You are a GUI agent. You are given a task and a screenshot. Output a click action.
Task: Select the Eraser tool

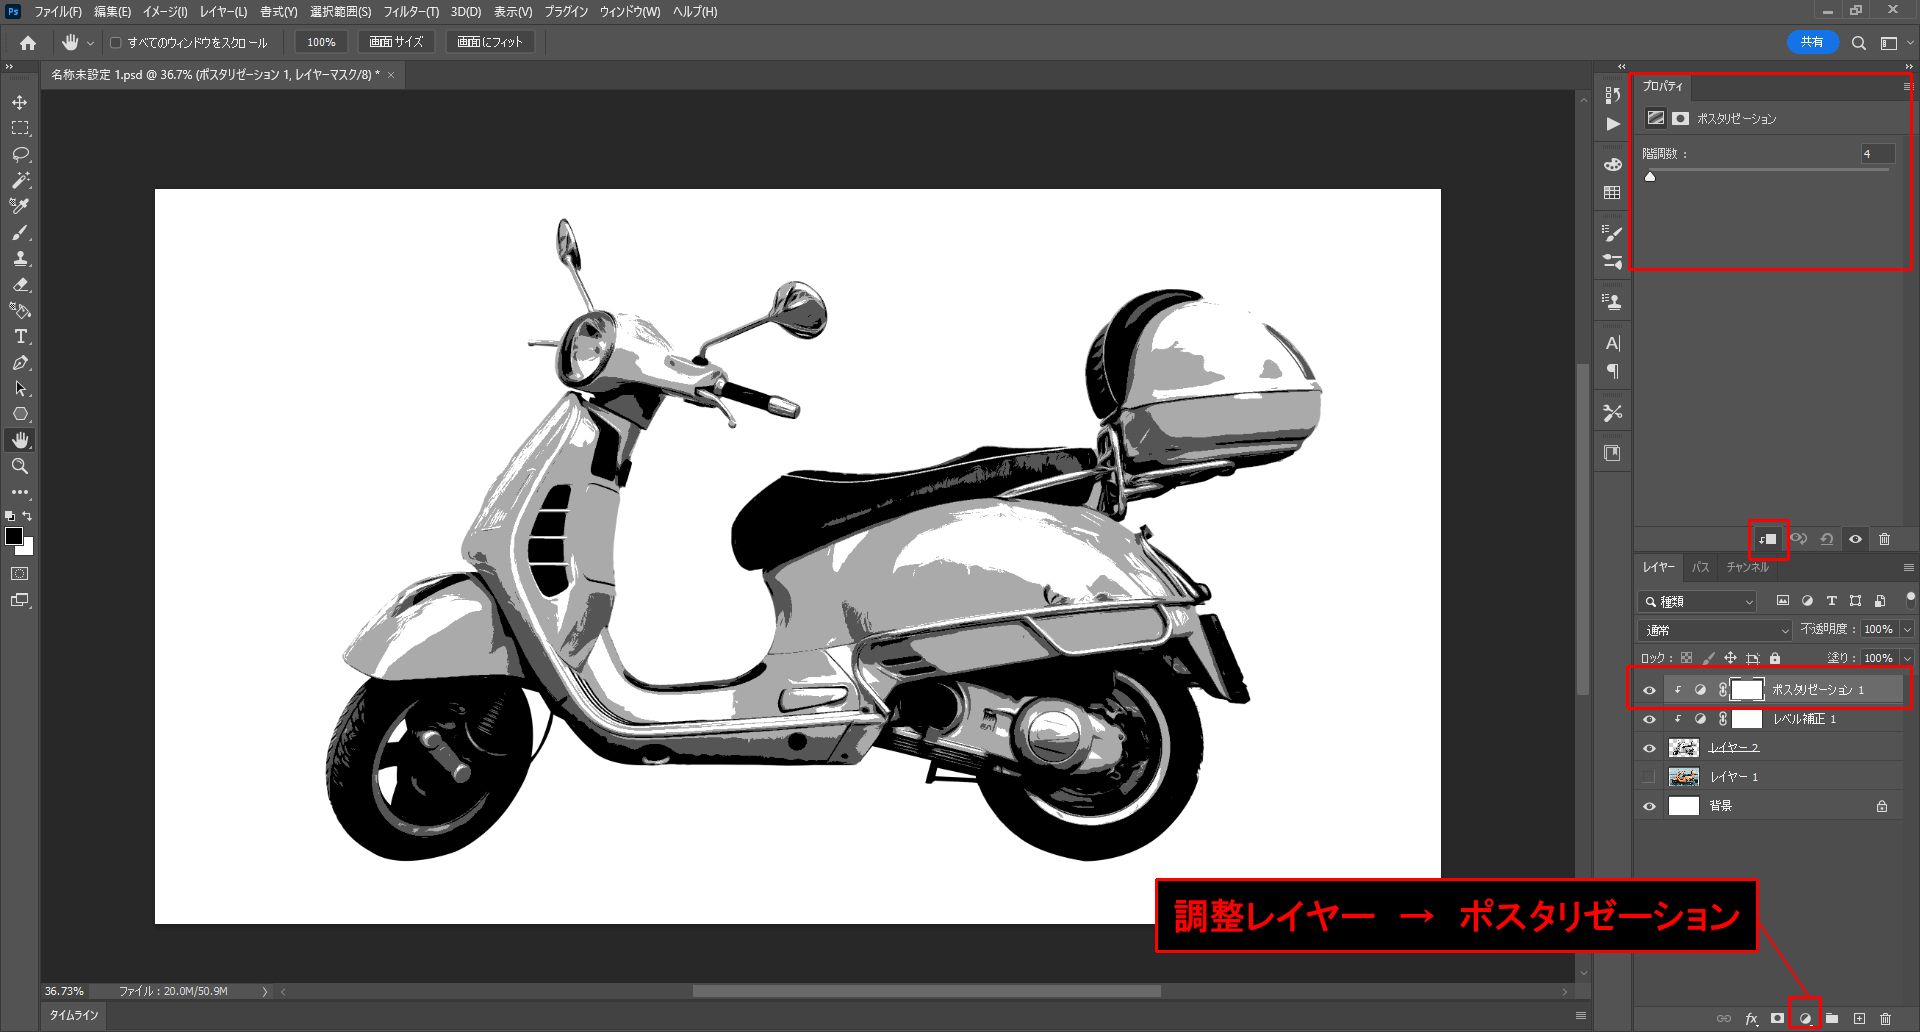click(x=20, y=285)
